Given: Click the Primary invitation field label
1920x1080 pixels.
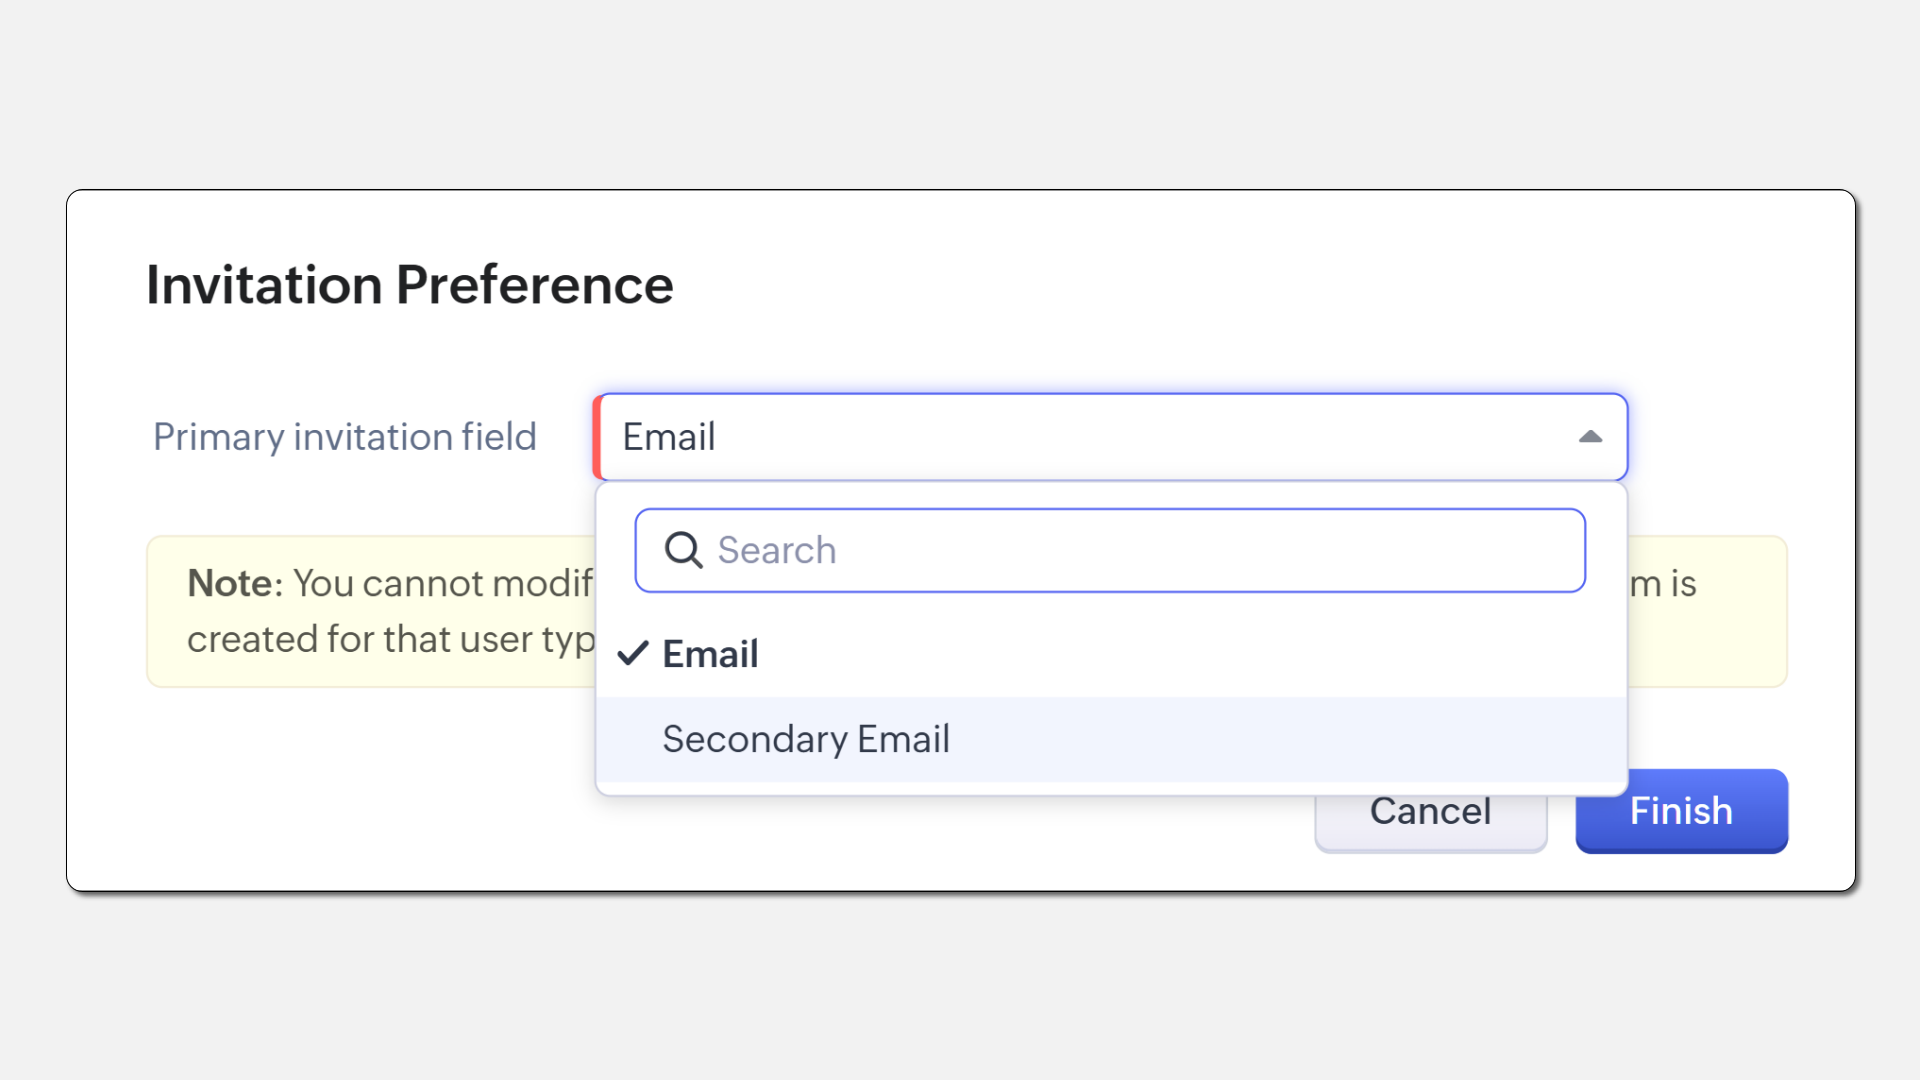Looking at the screenshot, I should pyautogui.click(x=345, y=437).
